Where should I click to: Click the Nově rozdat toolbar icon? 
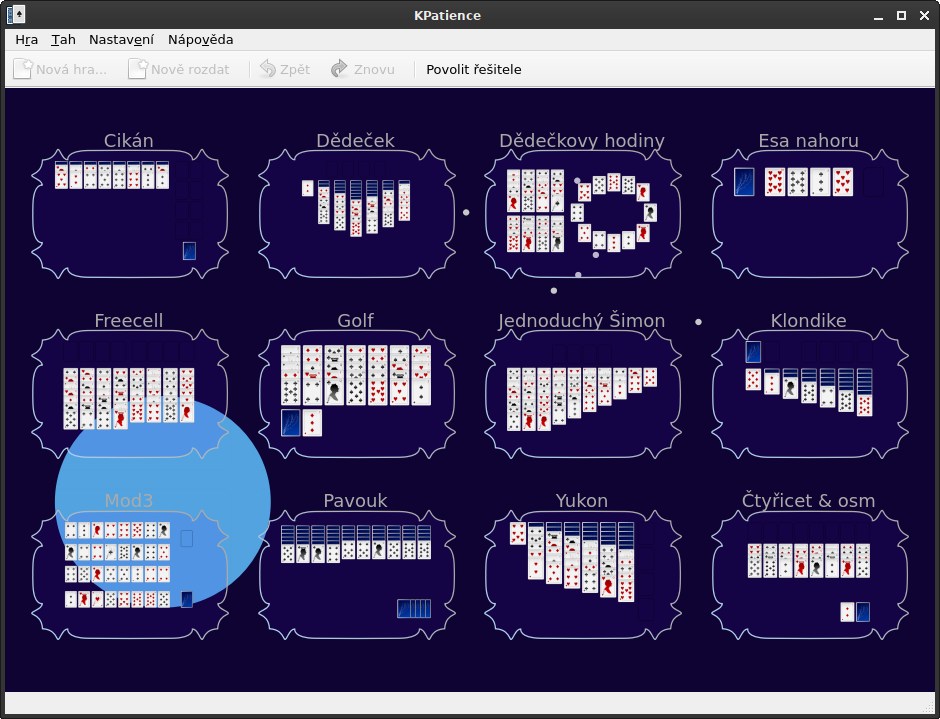coord(137,69)
